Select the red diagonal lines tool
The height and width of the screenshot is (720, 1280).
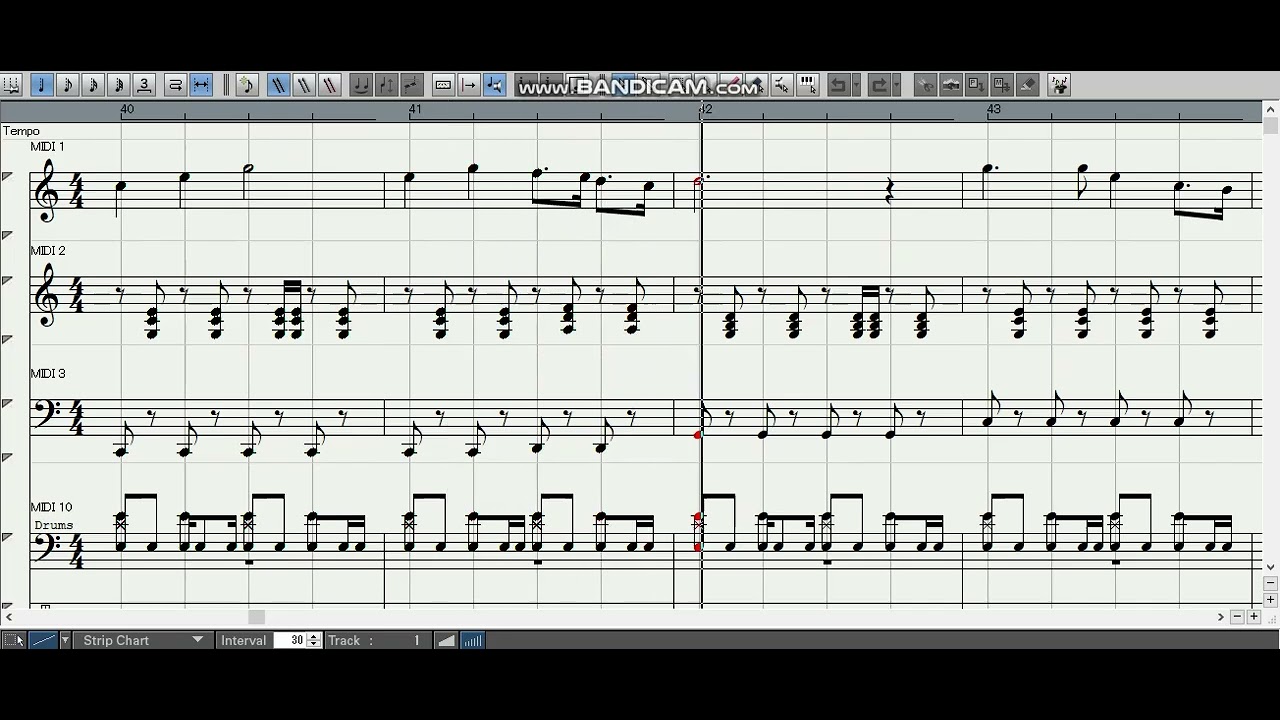tap(329, 85)
